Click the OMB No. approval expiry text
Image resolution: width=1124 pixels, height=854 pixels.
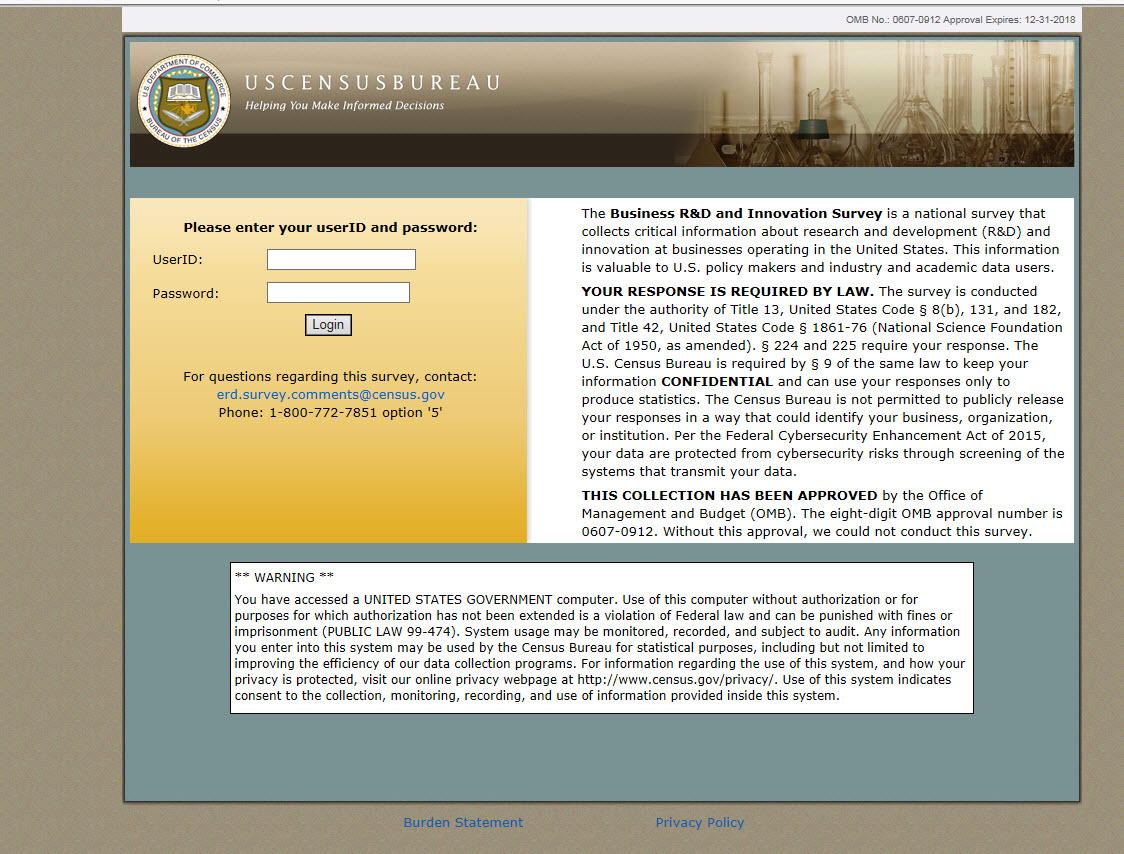tap(961, 19)
